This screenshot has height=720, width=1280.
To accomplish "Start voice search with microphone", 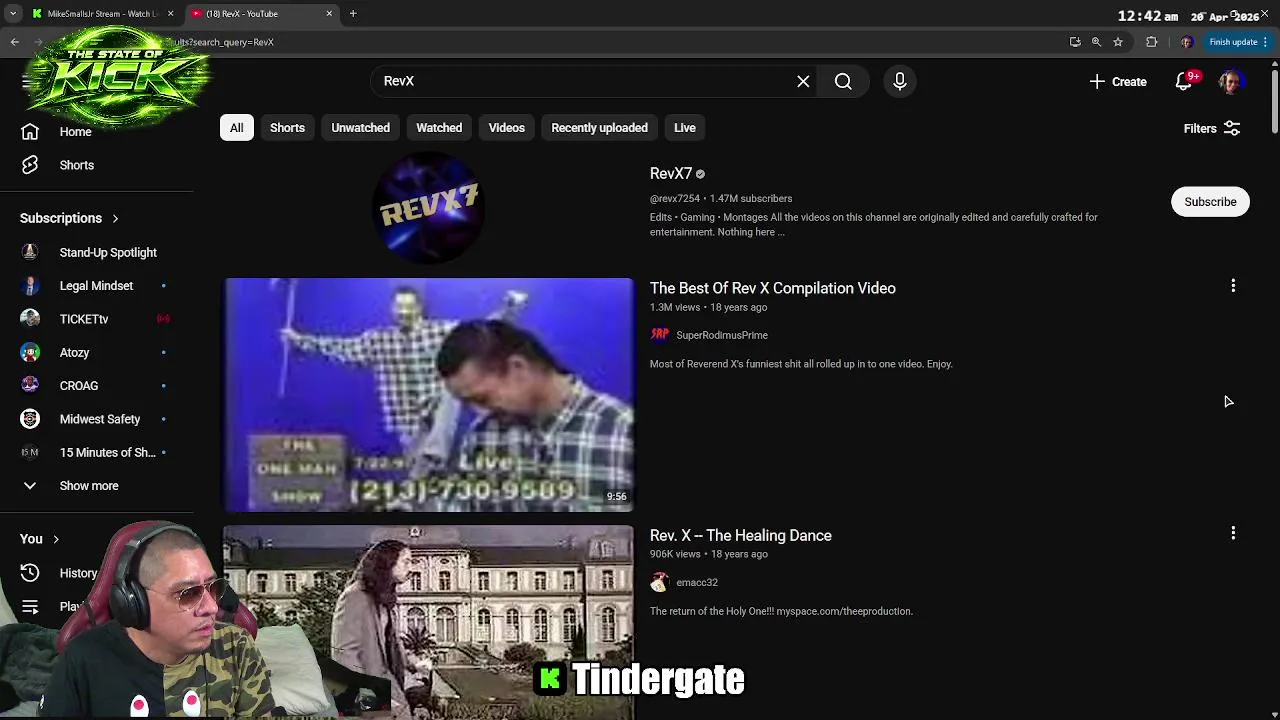I will [x=900, y=82].
